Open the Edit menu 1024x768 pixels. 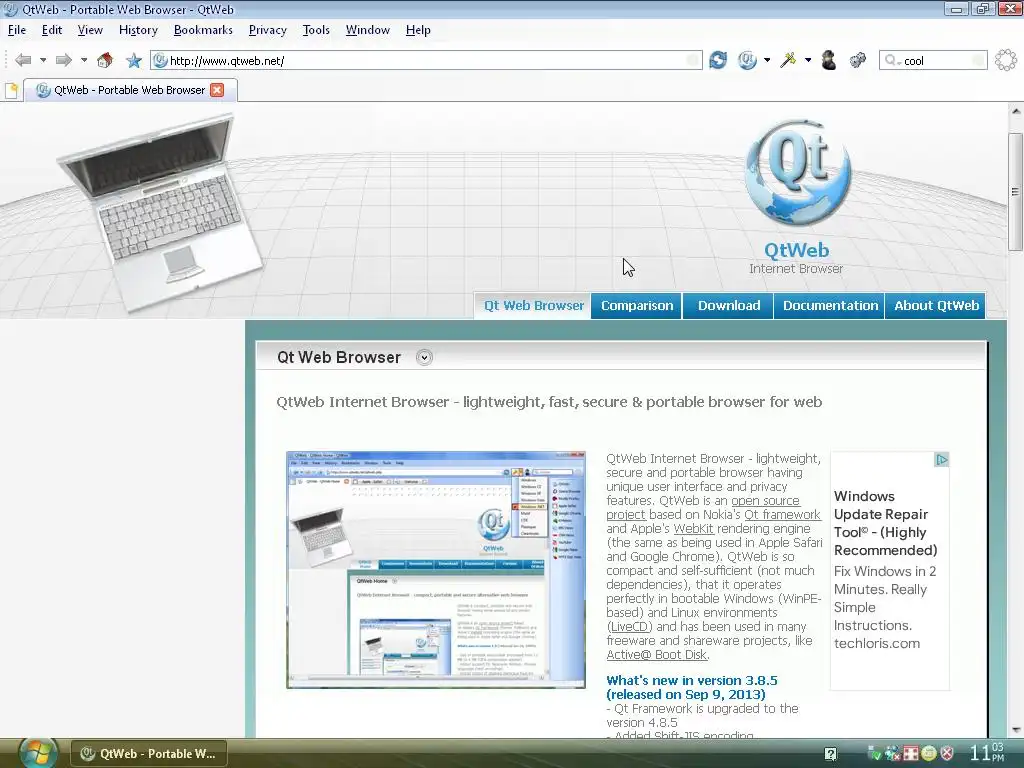click(52, 30)
